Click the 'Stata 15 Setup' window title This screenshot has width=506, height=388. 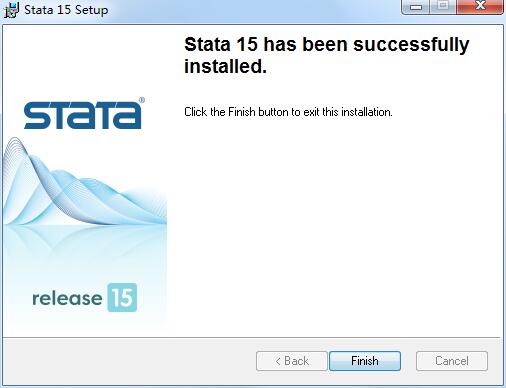(x=66, y=10)
